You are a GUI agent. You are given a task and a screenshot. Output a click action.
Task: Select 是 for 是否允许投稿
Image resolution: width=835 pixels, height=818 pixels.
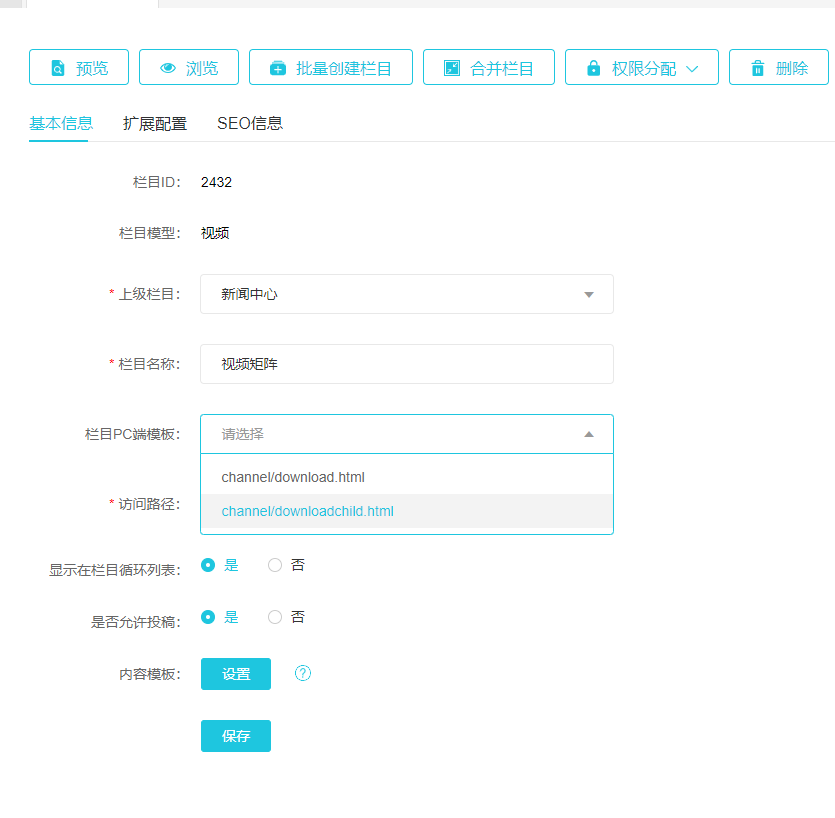(x=208, y=617)
